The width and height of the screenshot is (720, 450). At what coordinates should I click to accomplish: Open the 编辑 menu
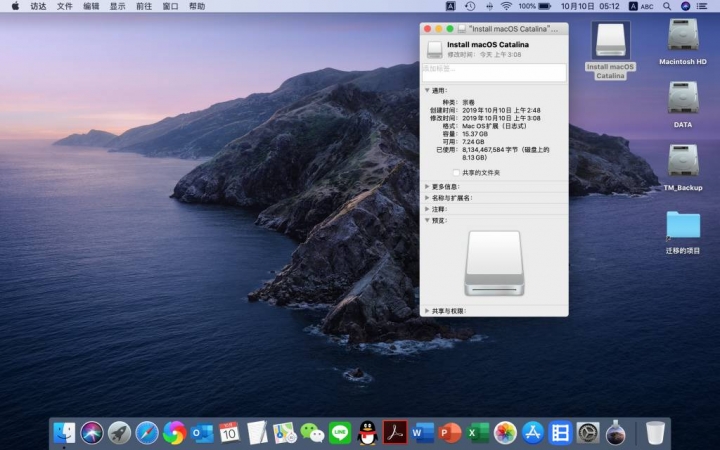(x=91, y=6)
